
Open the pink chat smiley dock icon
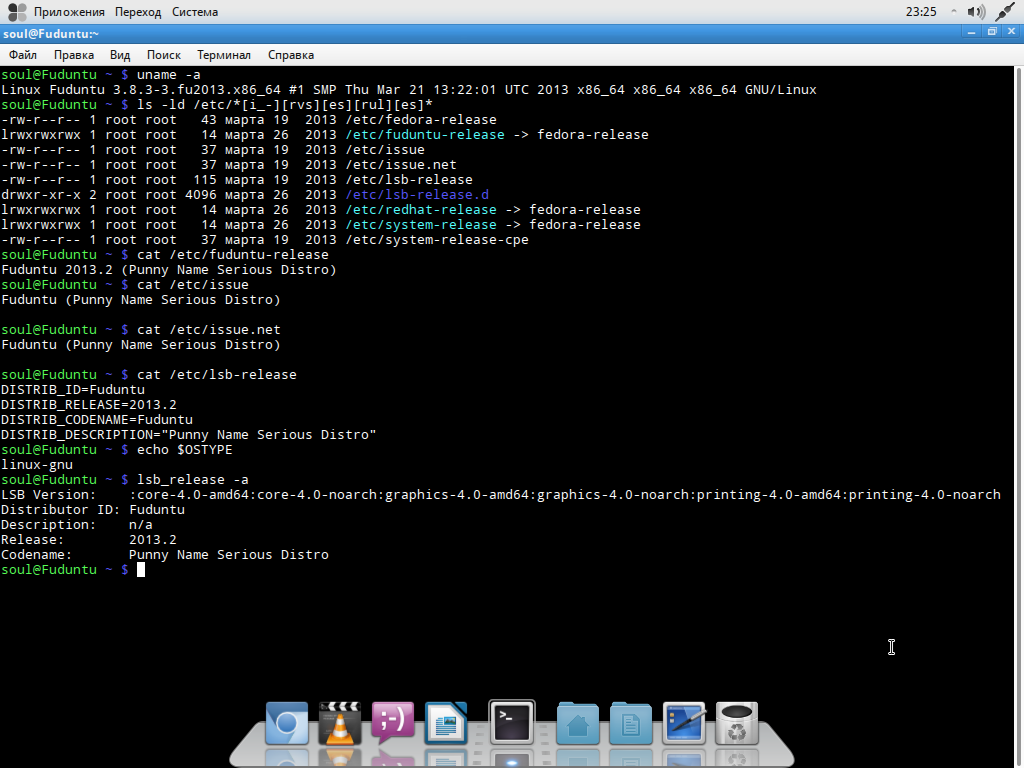point(392,722)
